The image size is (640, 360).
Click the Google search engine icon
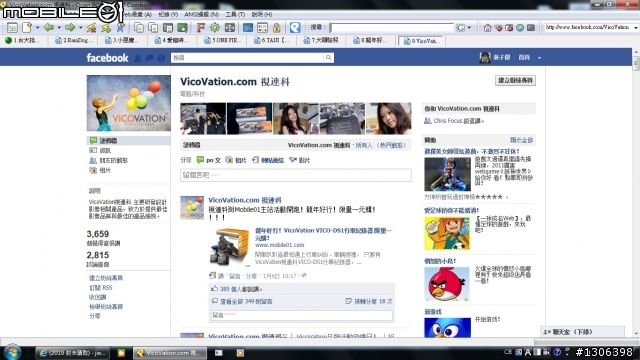[x=461, y=28]
